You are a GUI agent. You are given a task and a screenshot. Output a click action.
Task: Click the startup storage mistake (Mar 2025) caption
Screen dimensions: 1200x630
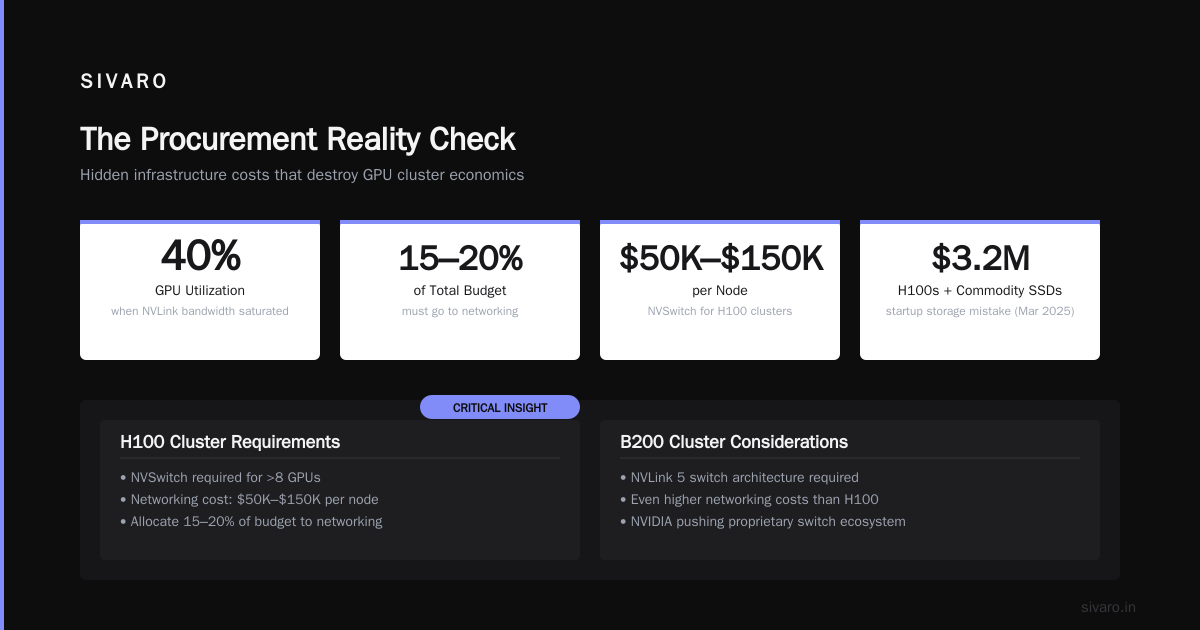tap(980, 311)
